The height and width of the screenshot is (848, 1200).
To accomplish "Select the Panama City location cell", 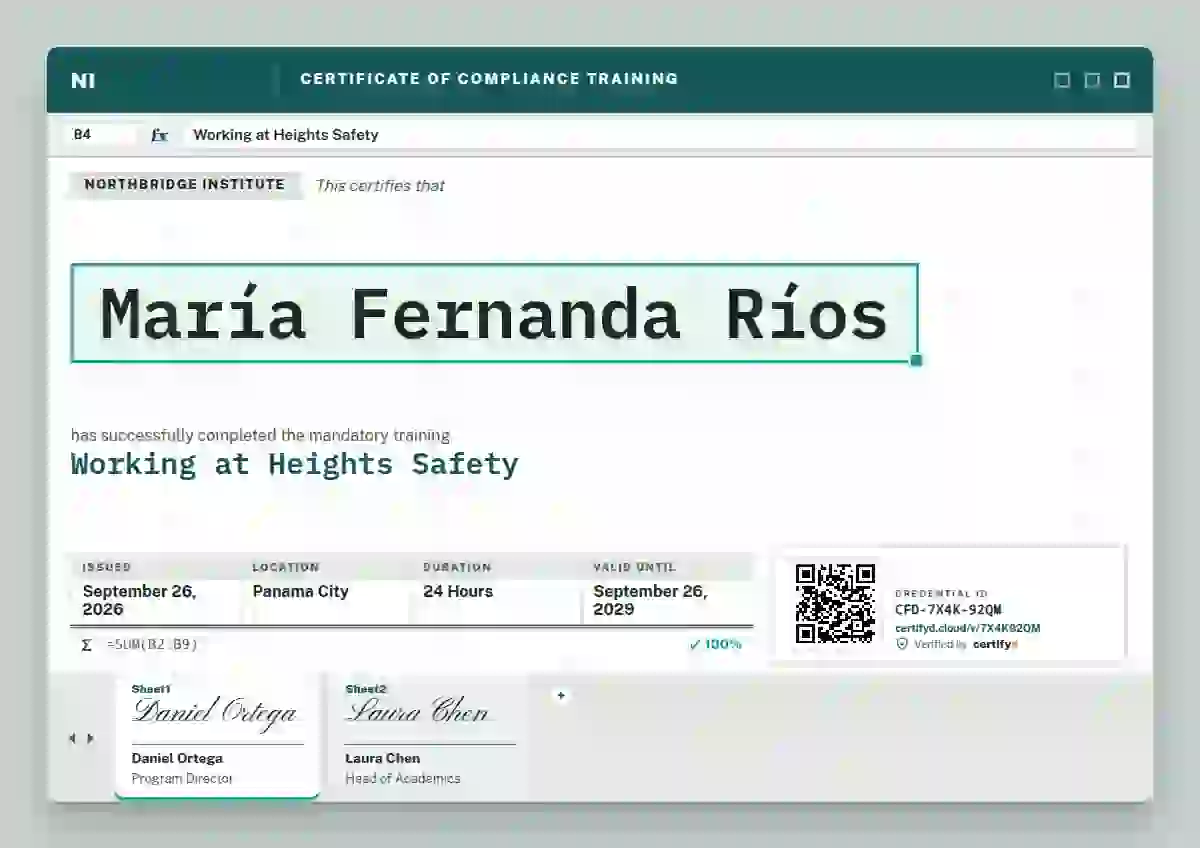I will click(301, 591).
